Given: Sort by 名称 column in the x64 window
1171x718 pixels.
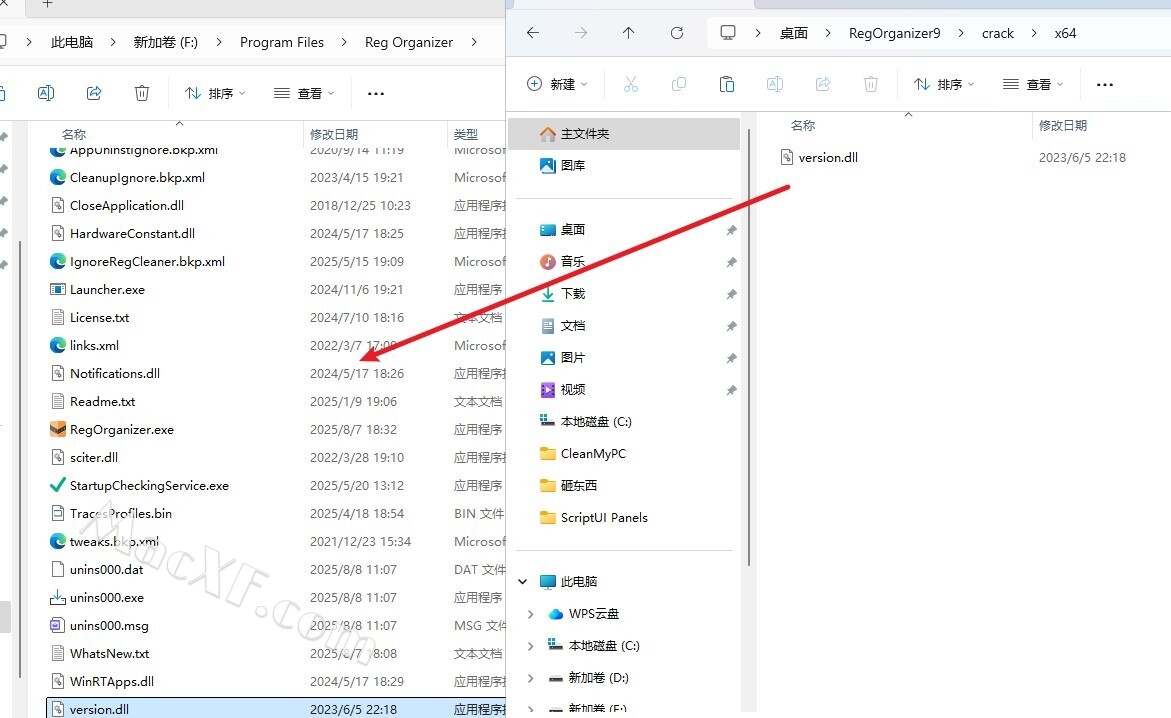Looking at the screenshot, I should [803, 126].
